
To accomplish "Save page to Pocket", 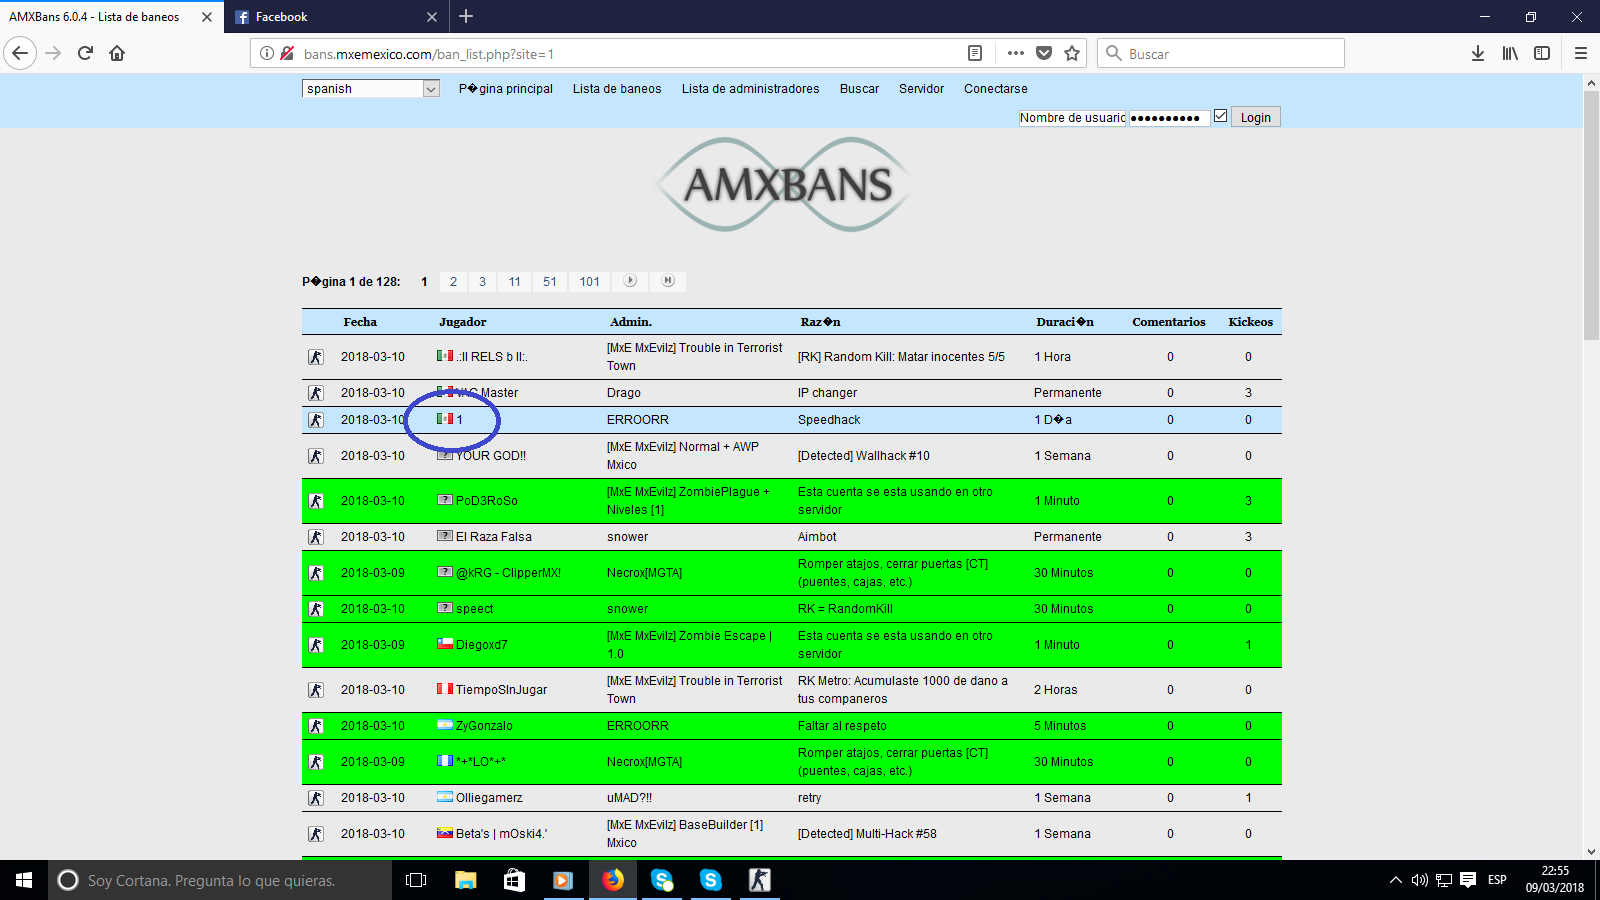I will (1044, 53).
